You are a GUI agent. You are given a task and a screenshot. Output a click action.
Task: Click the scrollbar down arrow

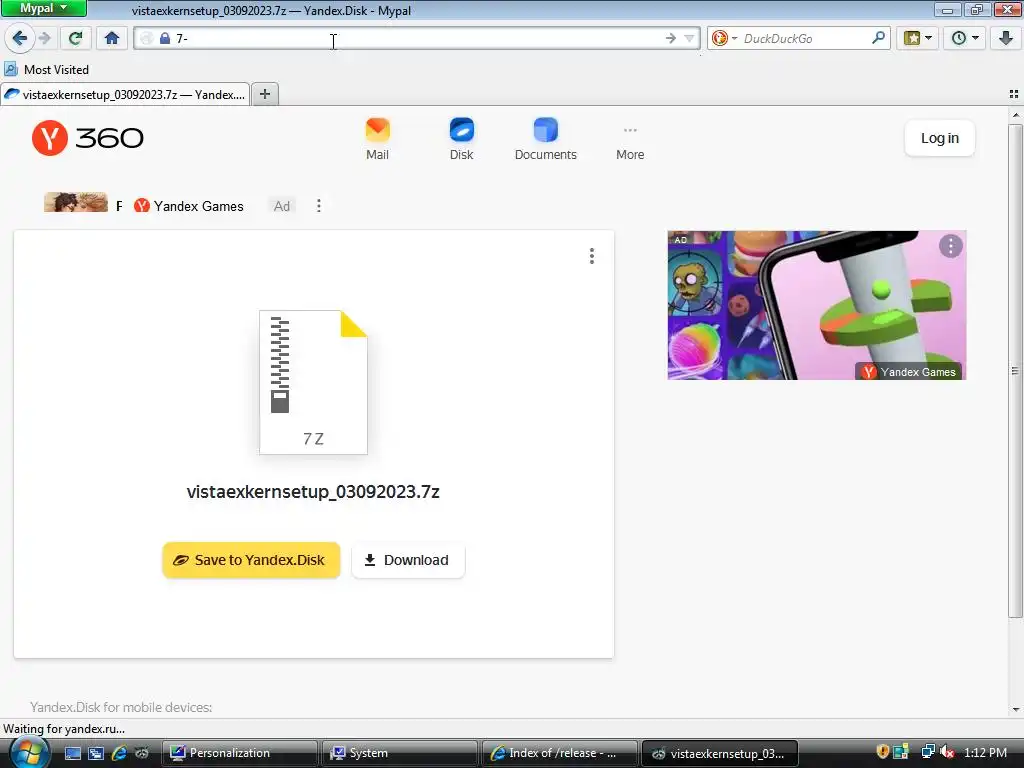click(x=1016, y=709)
